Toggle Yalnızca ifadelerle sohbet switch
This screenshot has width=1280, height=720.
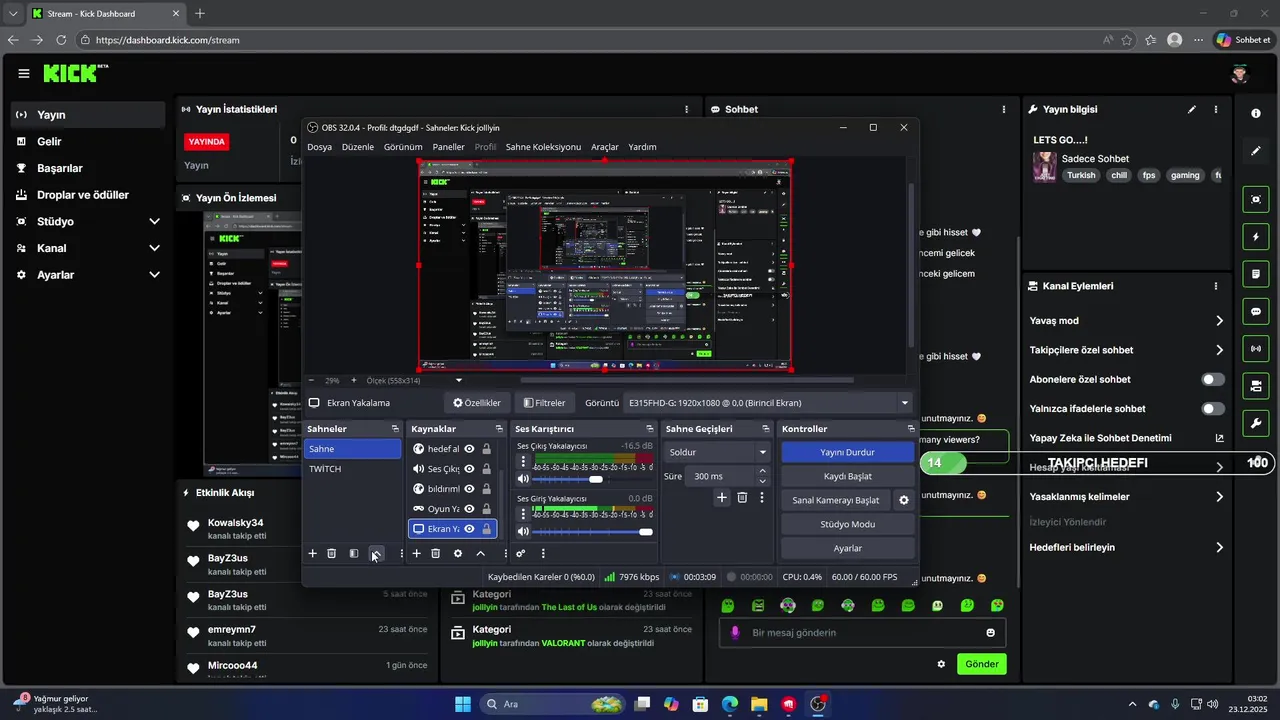tap(1213, 409)
